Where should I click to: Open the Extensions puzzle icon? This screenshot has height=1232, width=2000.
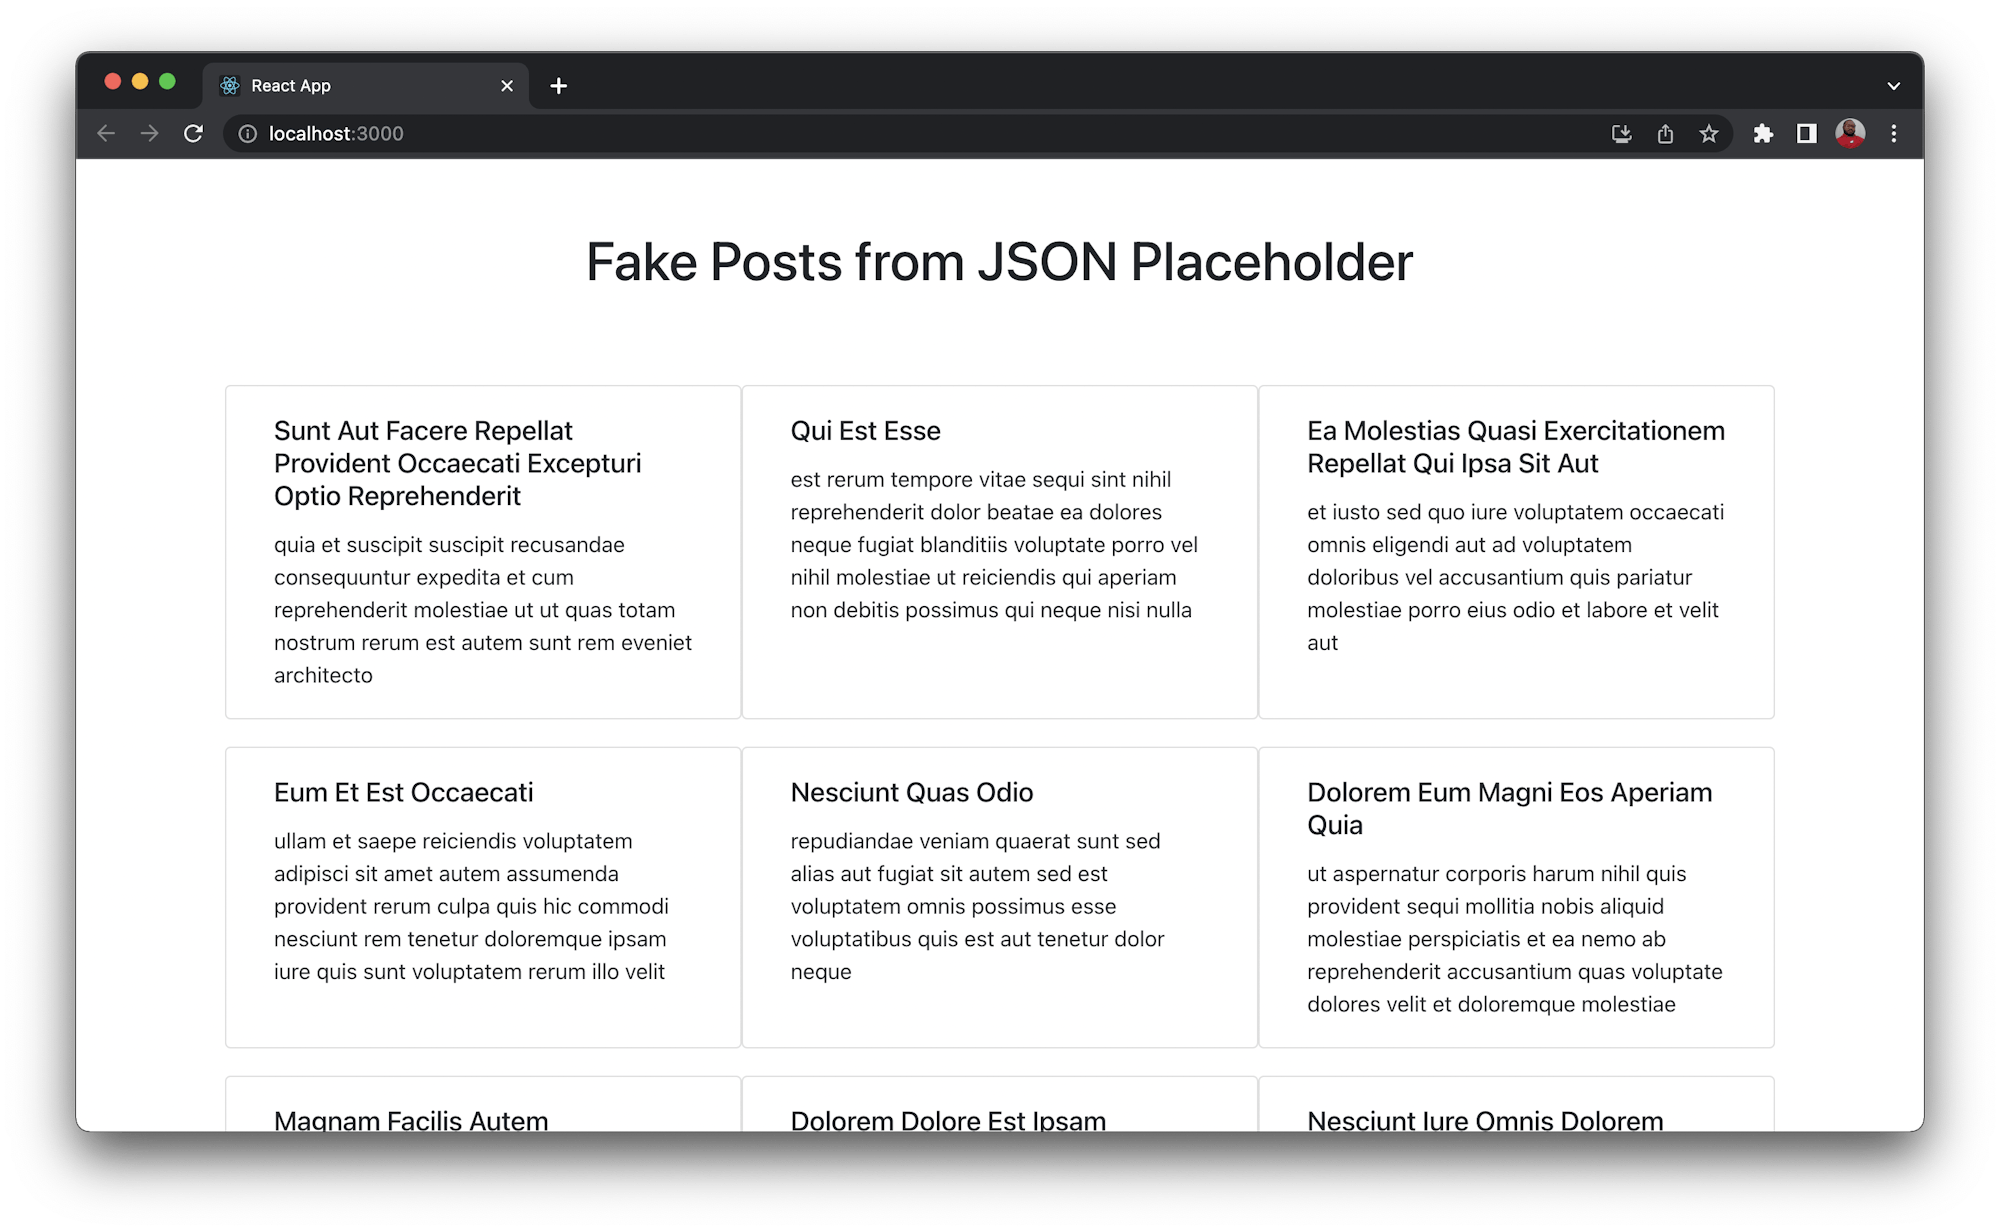coord(1765,133)
